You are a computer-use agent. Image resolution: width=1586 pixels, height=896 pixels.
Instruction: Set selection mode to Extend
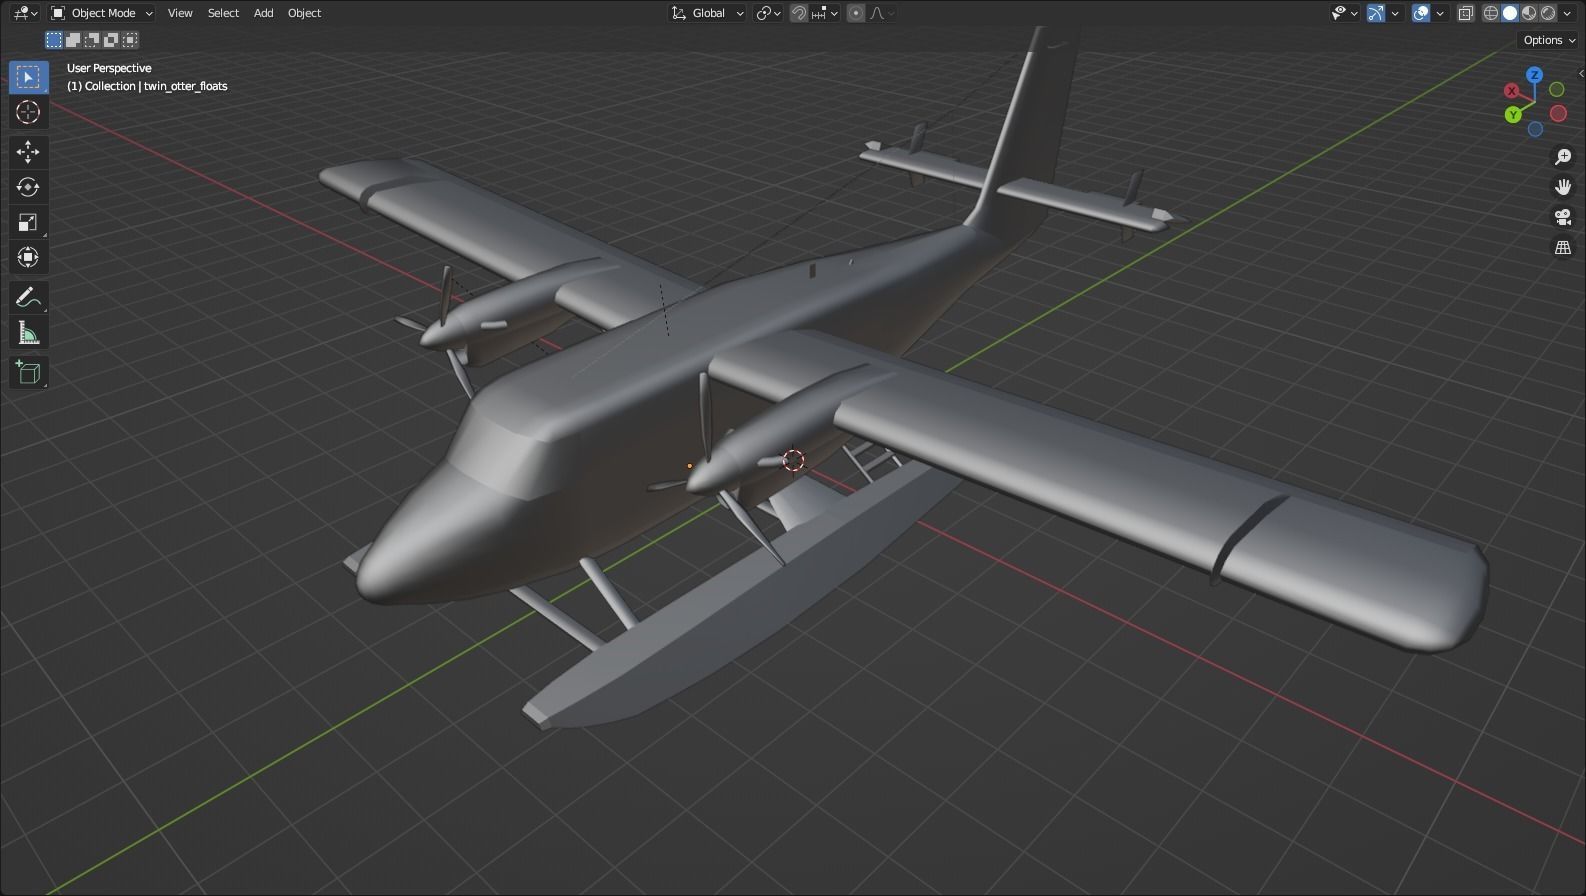[73, 40]
